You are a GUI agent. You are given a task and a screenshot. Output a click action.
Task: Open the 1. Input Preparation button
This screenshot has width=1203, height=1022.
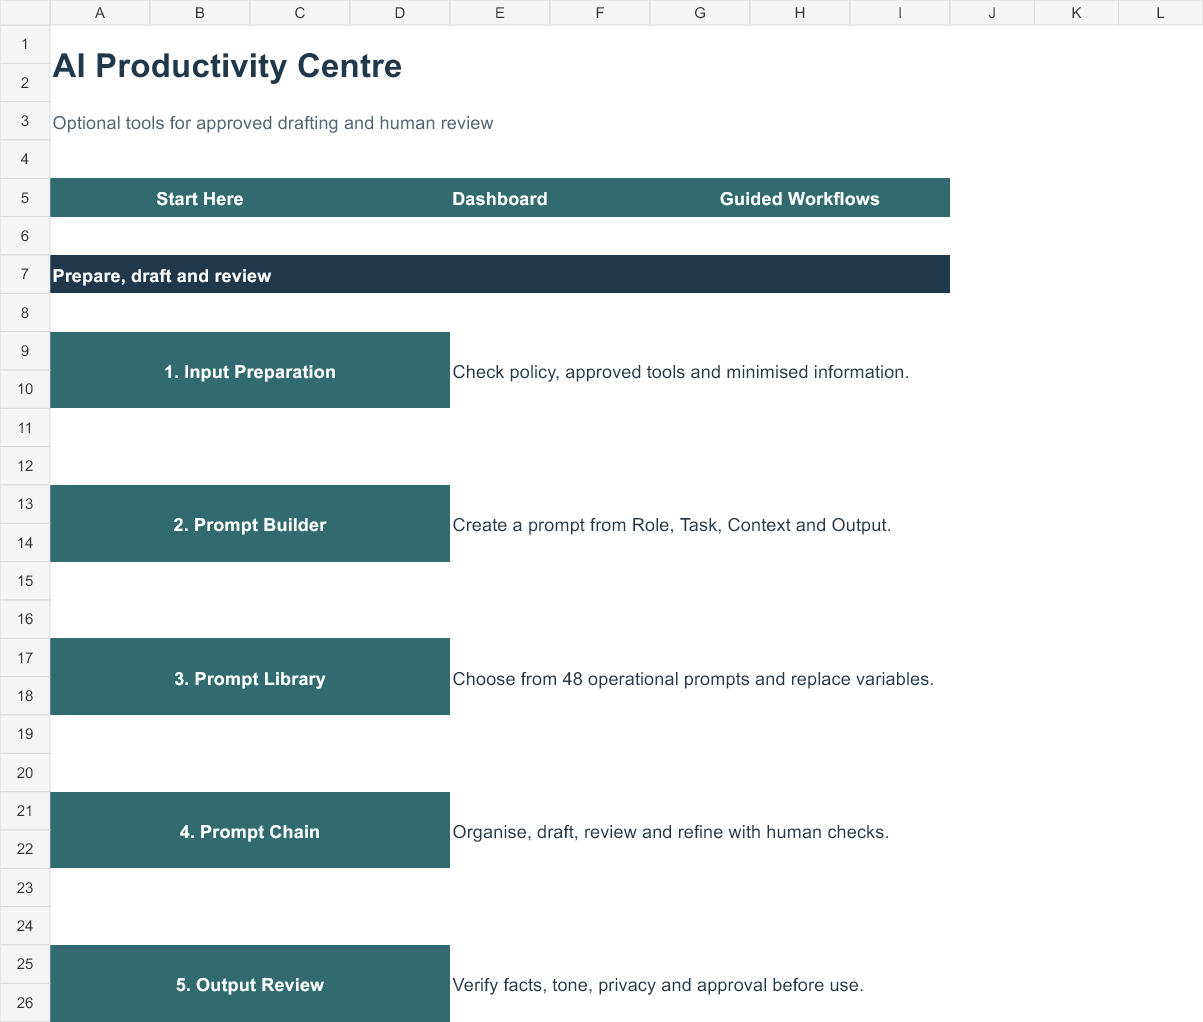(x=250, y=371)
